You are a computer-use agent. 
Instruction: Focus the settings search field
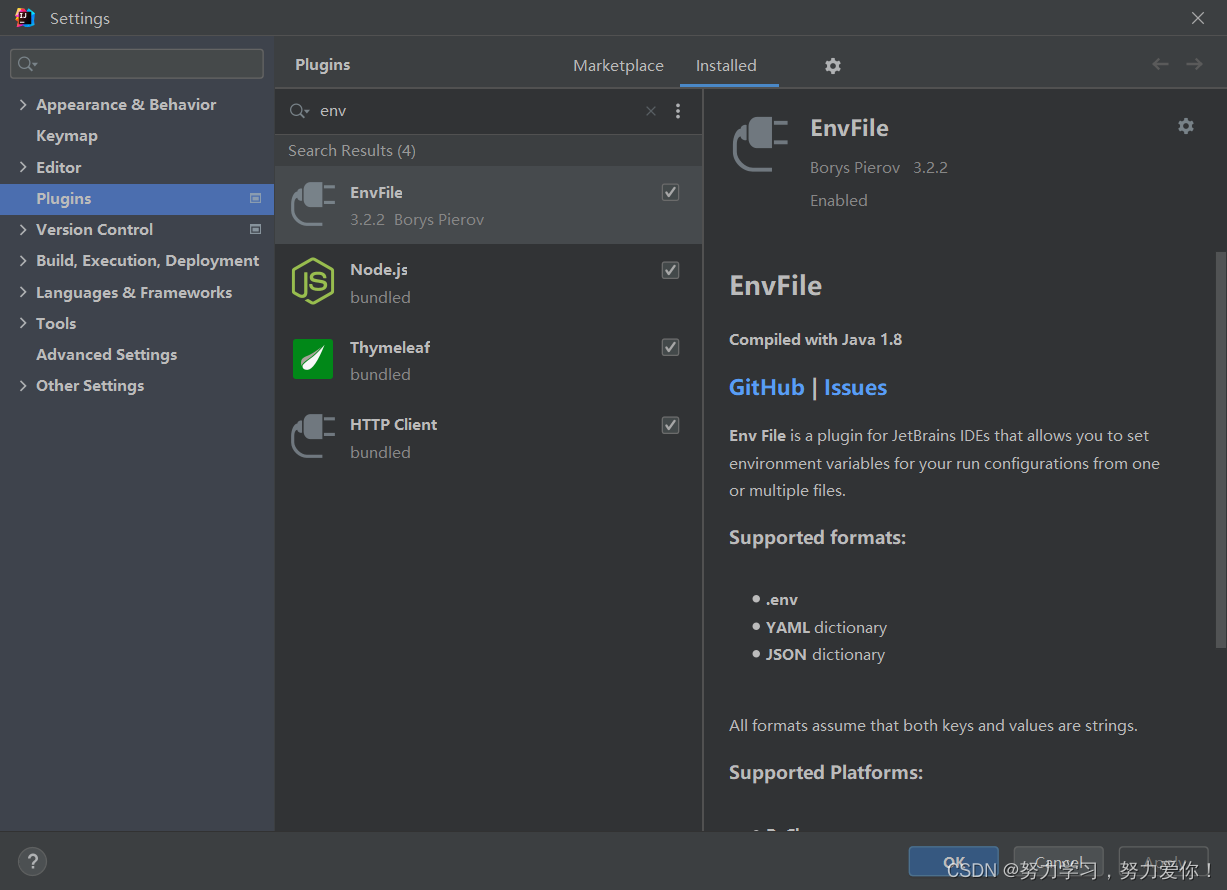coord(137,64)
